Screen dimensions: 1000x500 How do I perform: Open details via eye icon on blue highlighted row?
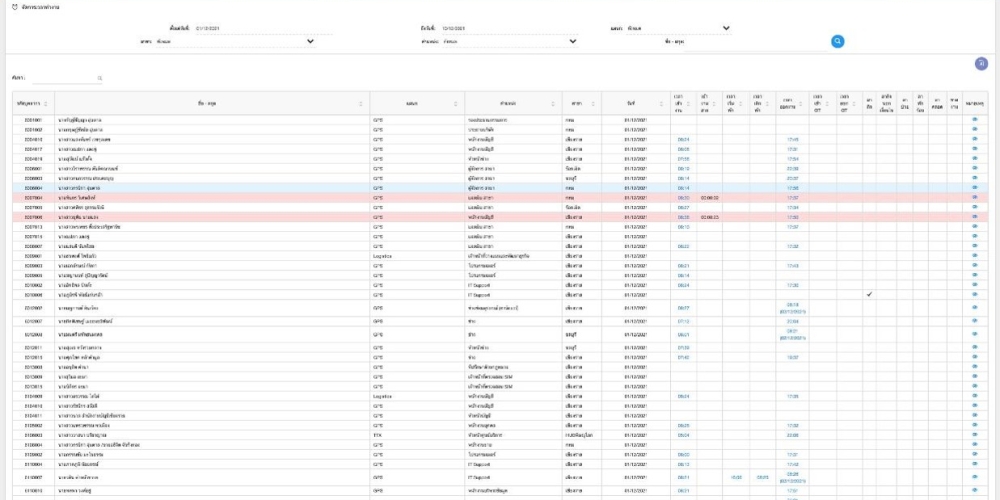[x=975, y=187]
